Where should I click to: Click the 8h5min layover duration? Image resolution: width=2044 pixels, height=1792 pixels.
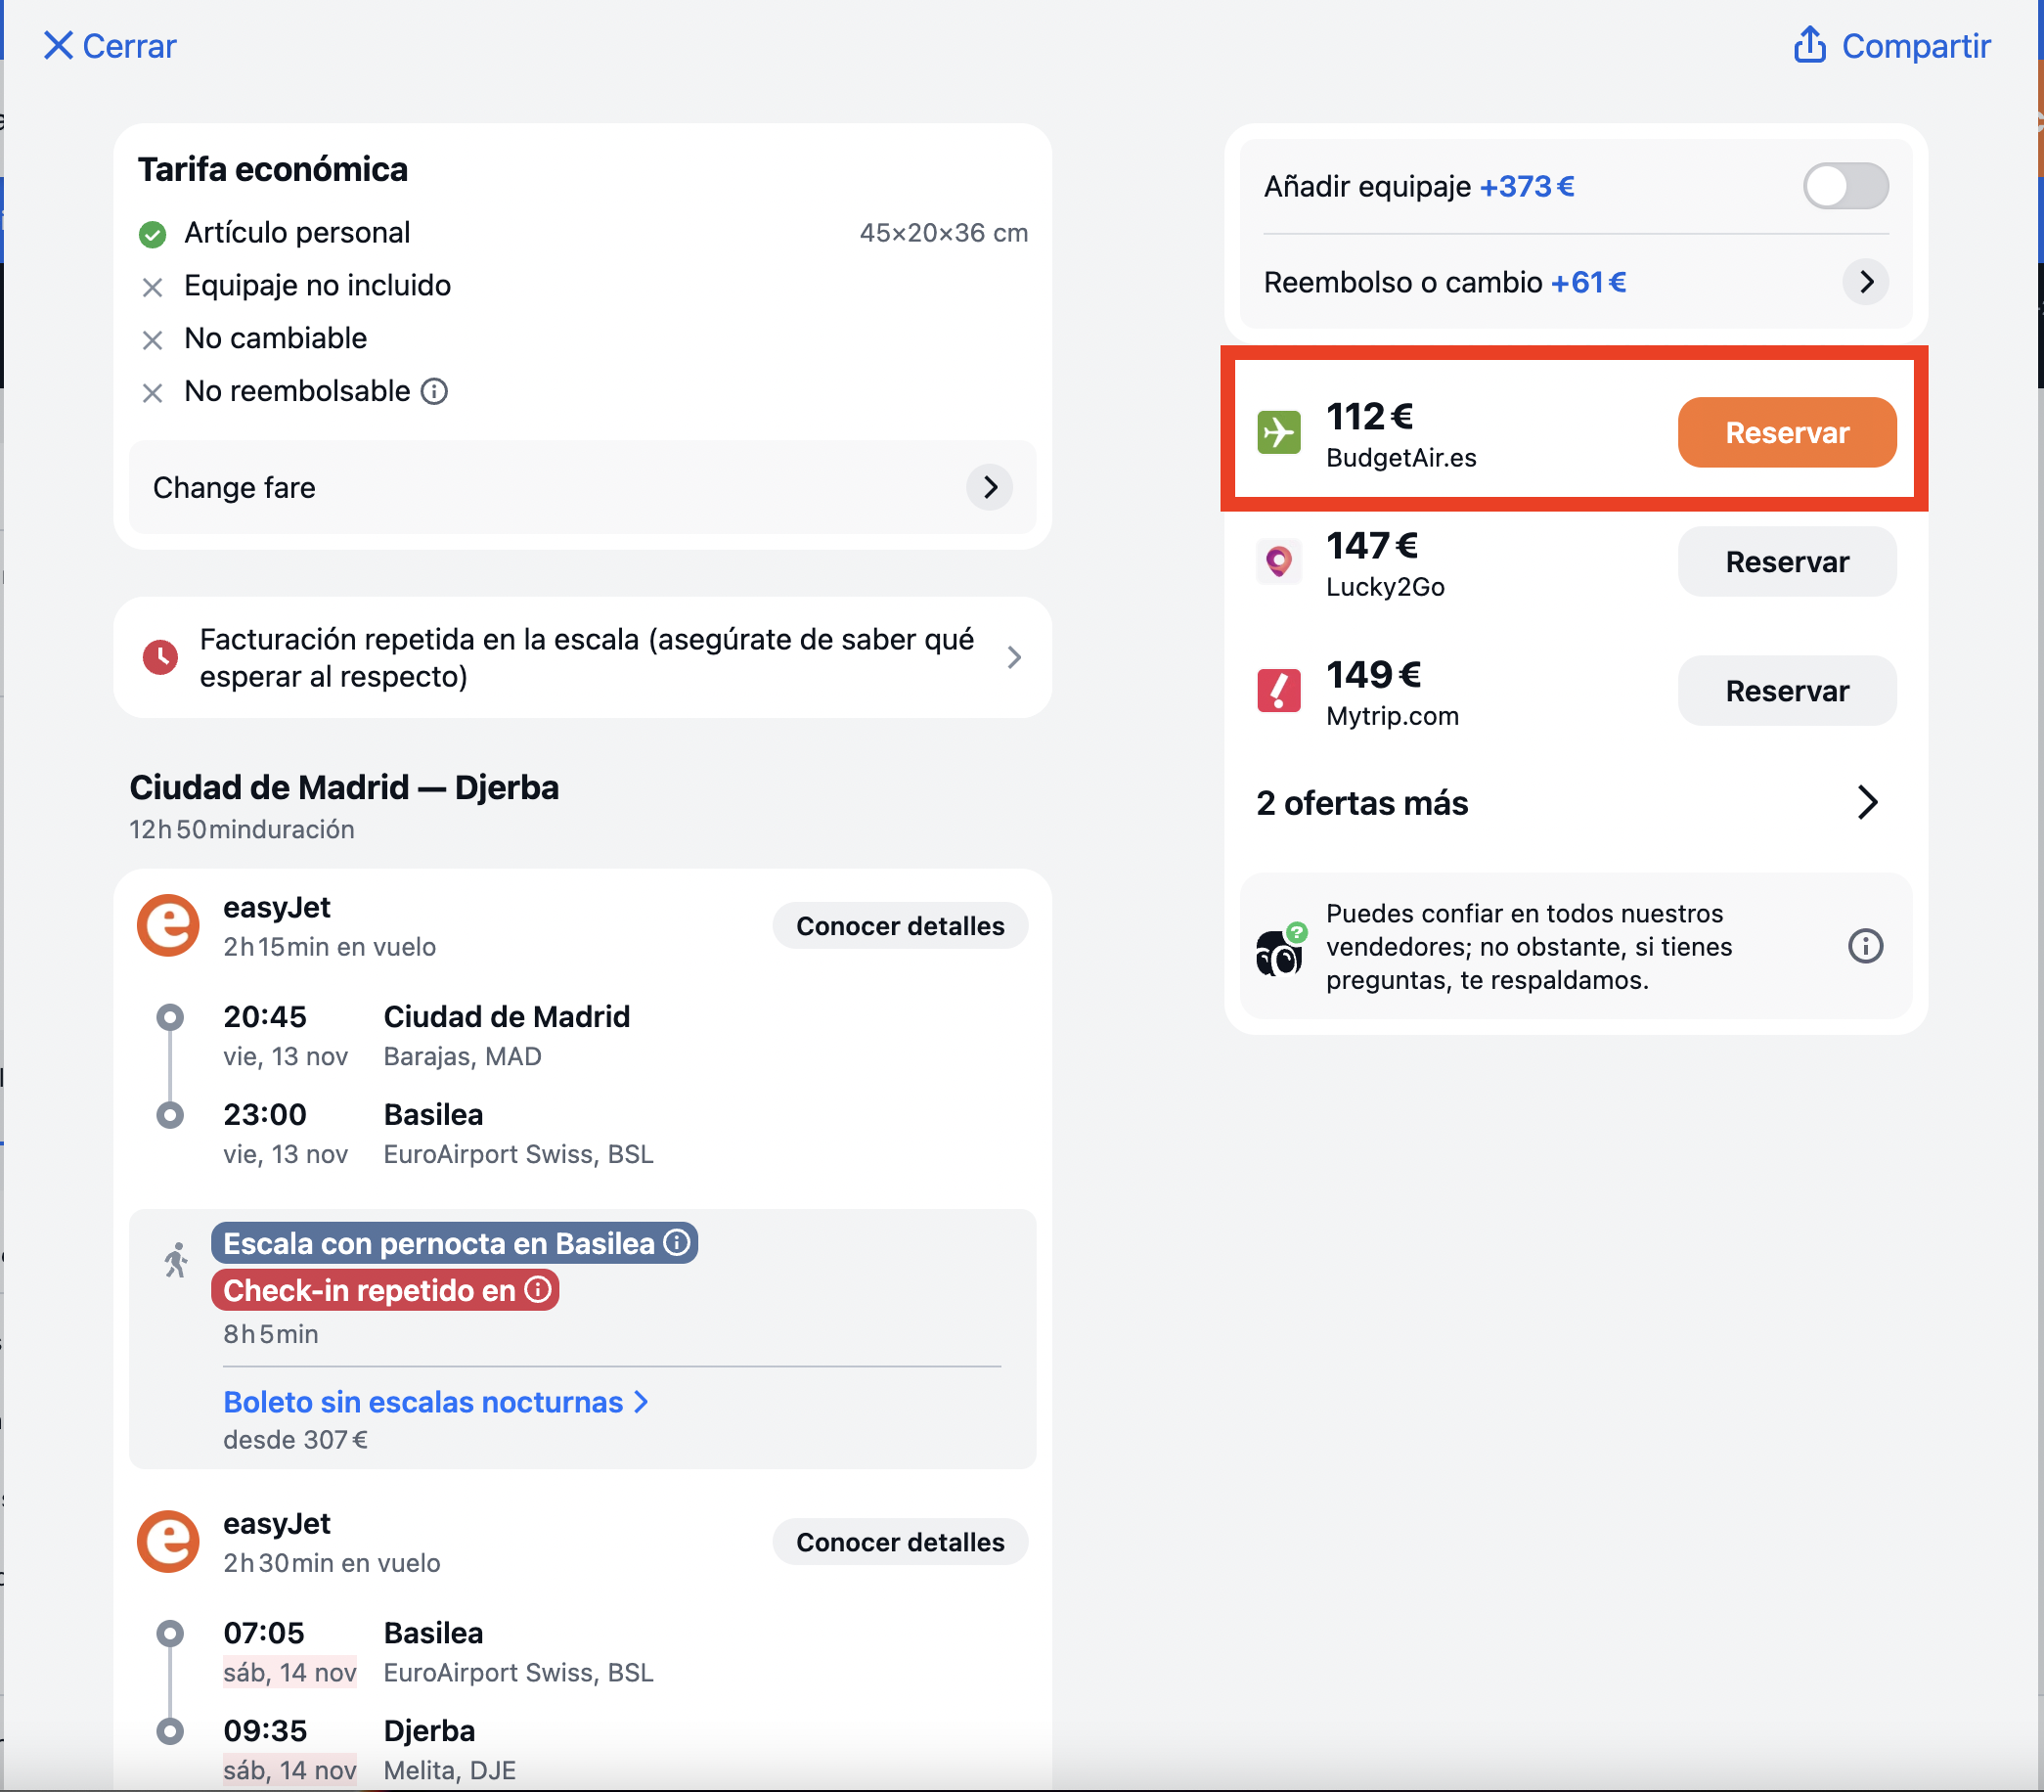click(271, 1334)
